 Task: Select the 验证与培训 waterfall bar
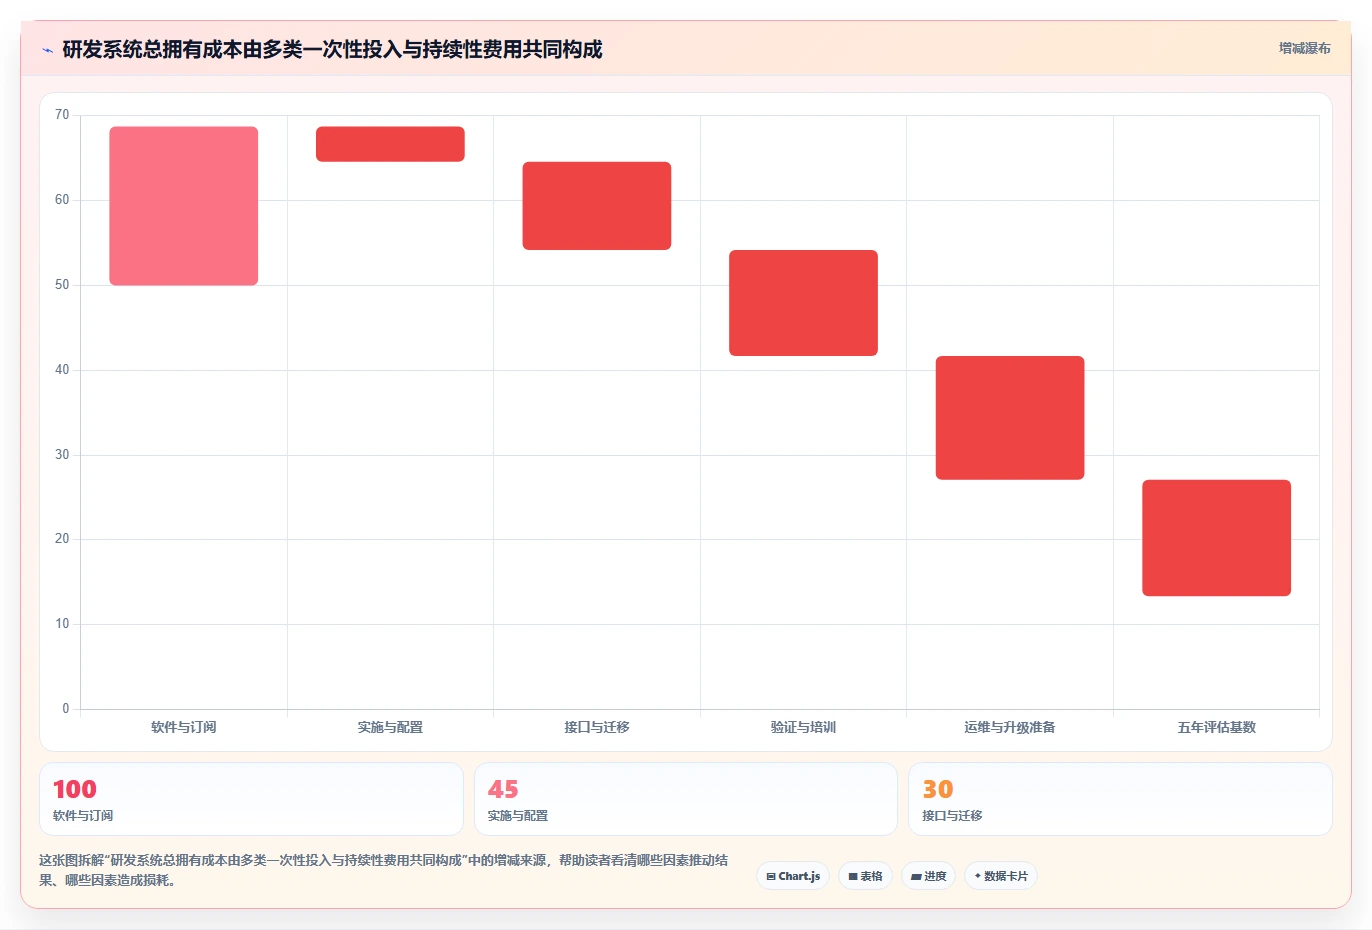pos(803,303)
